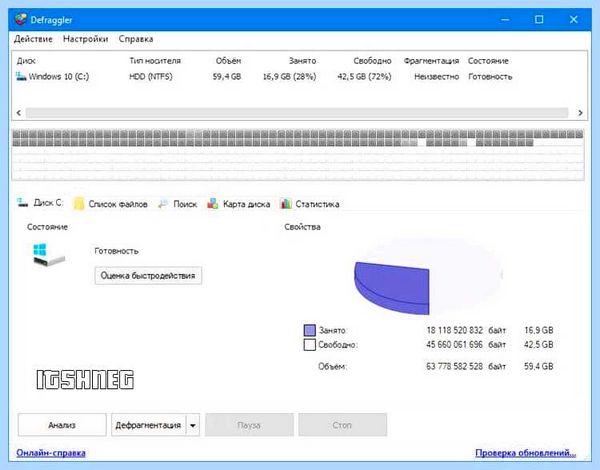Click the 16,9 GB (28%) cell

tap(290, 77)
